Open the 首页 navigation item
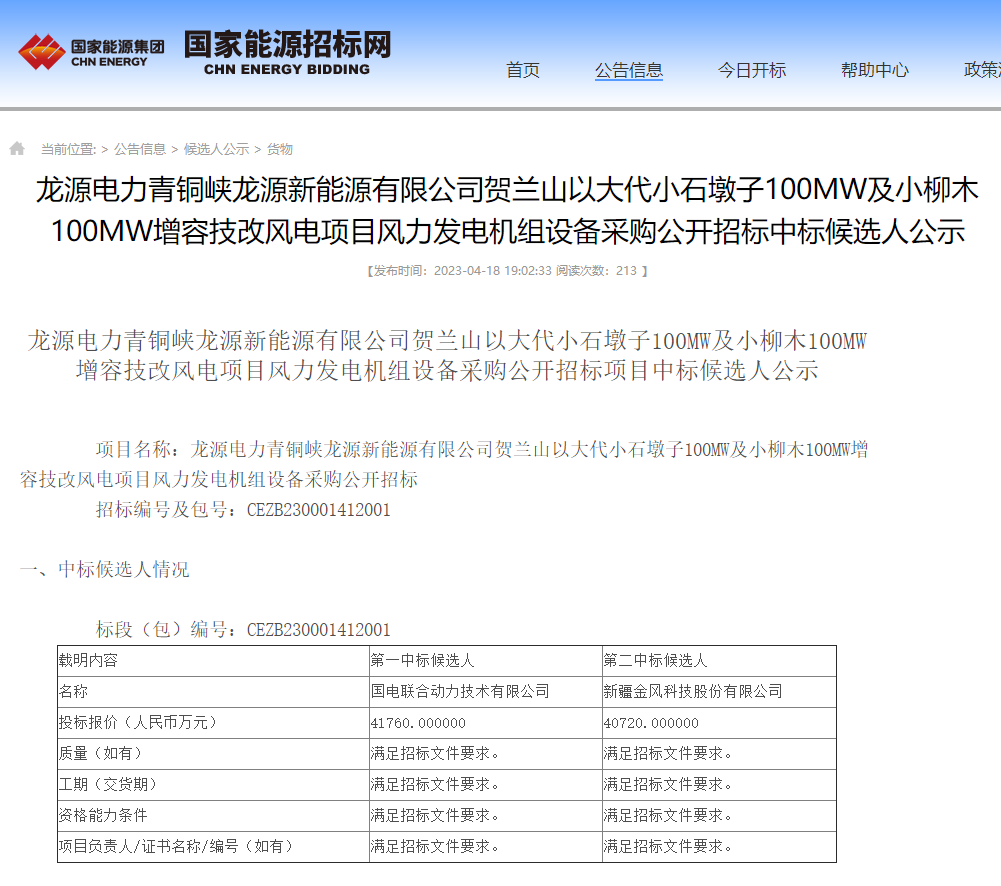The height and width of the screenshot is (886, 1001). (x=523, y=70)
